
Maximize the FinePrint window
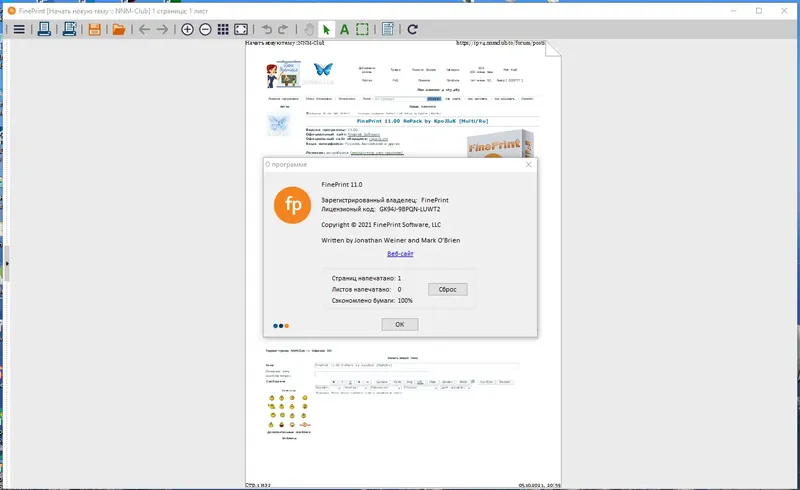tap(759, 11)
